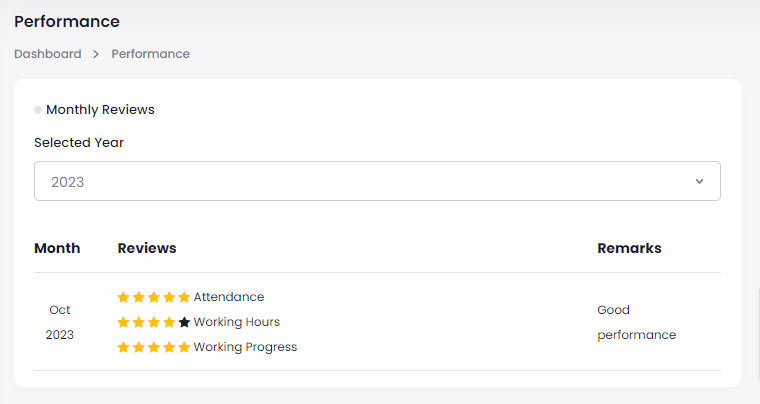The width and height of the screenshot is (760, 404).
Task: Select the Oct 2023 month cell
Action: pyautogui.click(x=59, y=322)
